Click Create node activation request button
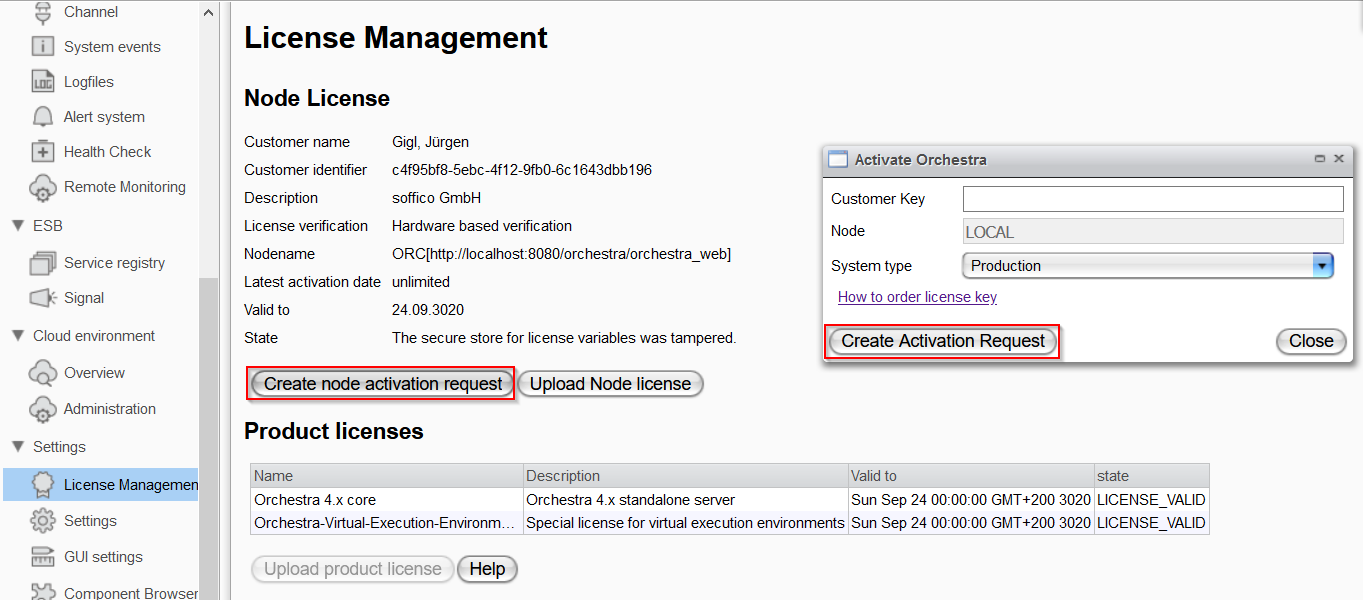The width and height of the screenshot is (1363, 600). pos(383,384)
